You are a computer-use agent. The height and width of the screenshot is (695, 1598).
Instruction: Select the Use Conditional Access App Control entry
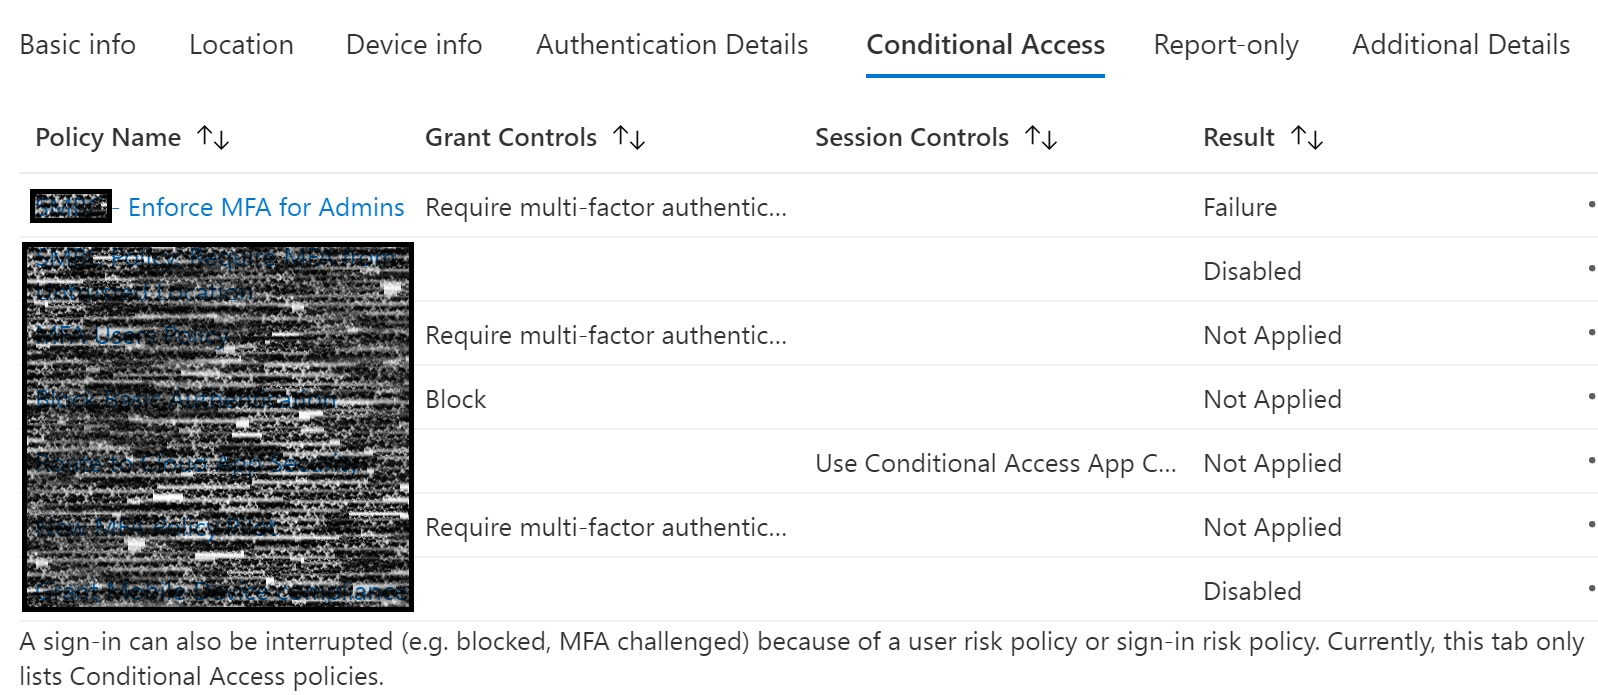[997, 463]
